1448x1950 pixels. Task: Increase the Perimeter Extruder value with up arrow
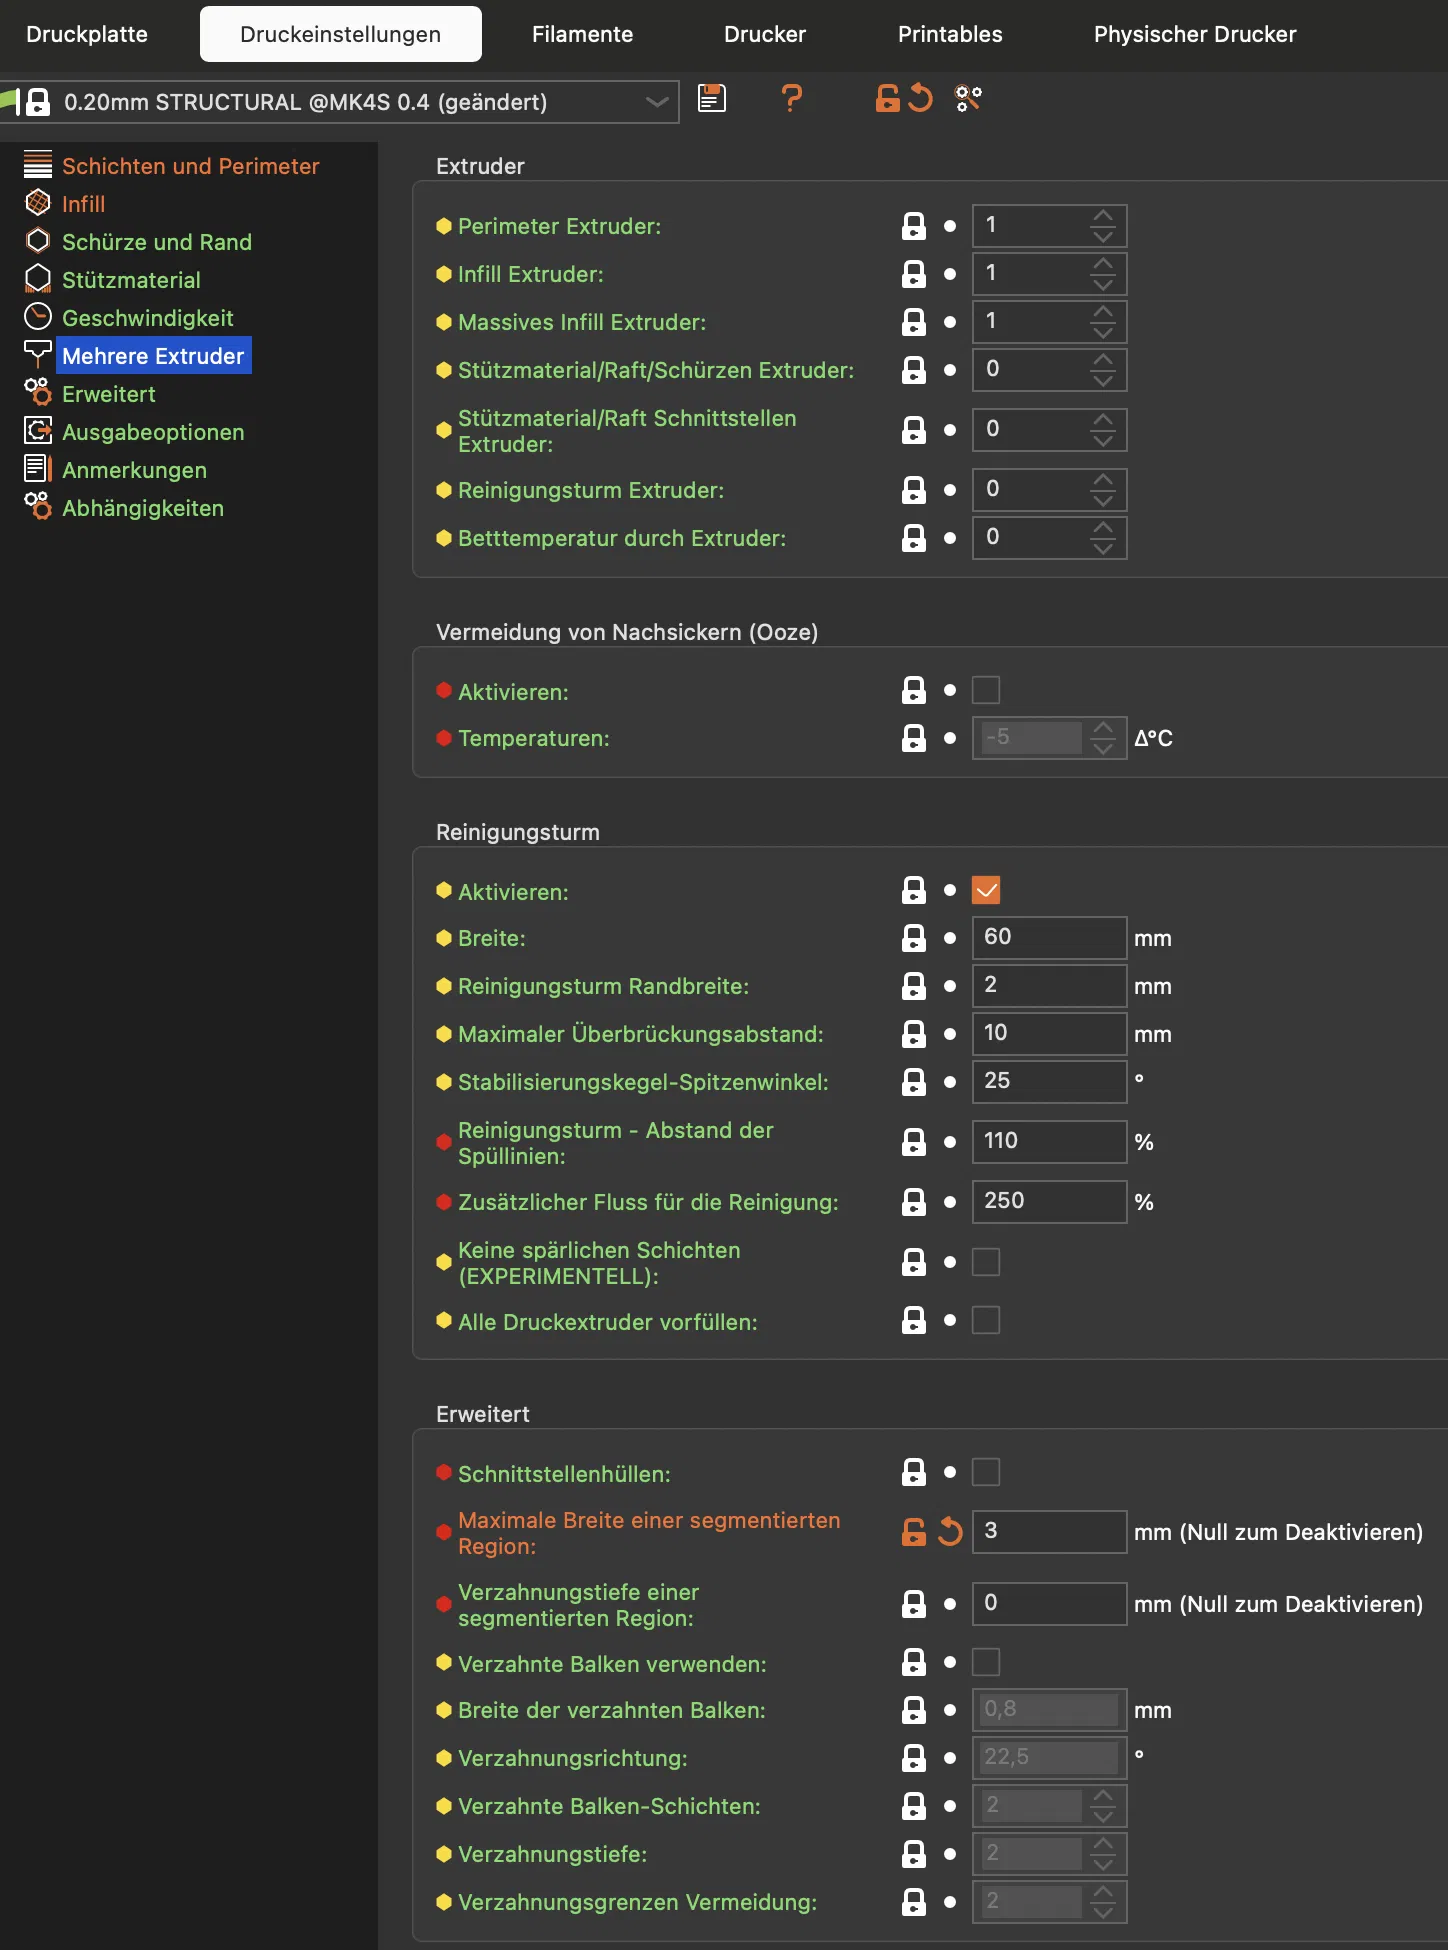click(x=1103, y=216)
